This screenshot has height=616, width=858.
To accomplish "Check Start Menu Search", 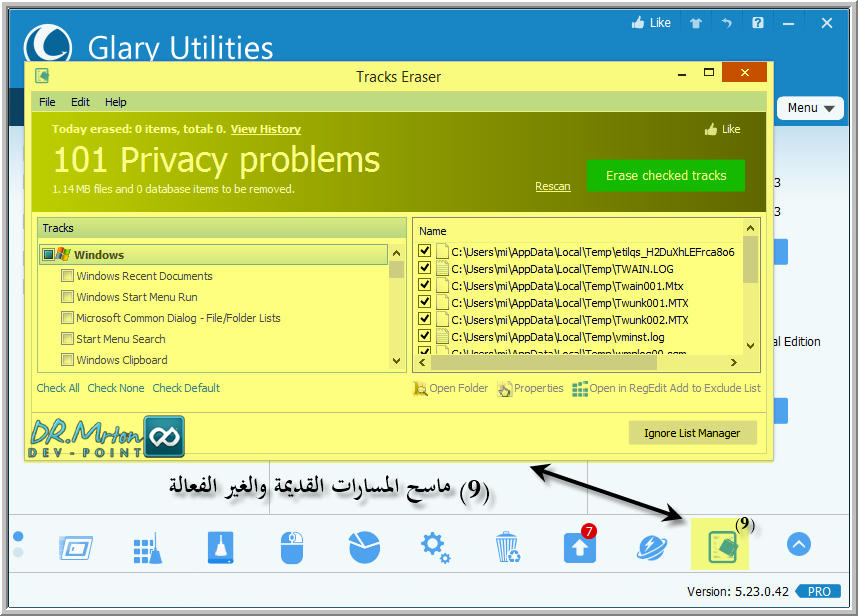I will point(67,339).
